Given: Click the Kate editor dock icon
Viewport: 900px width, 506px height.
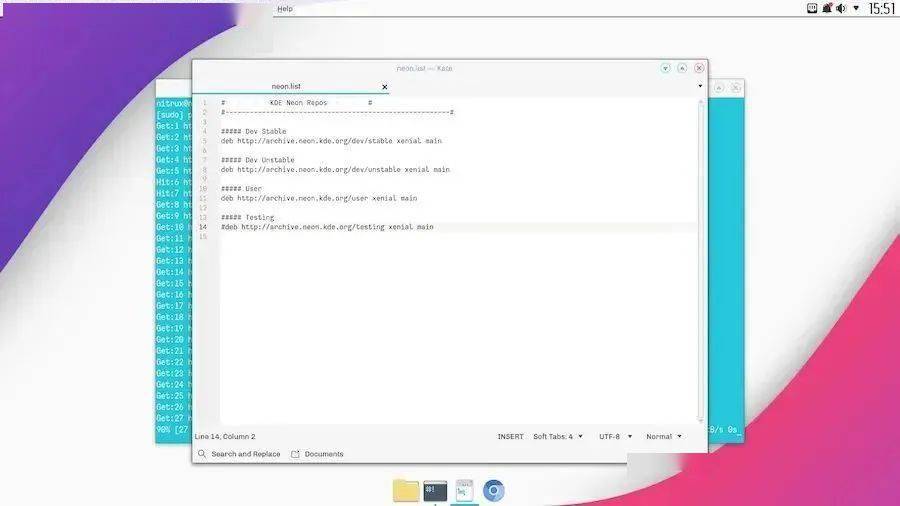Looking at the screenshot, I should [464, 490].
